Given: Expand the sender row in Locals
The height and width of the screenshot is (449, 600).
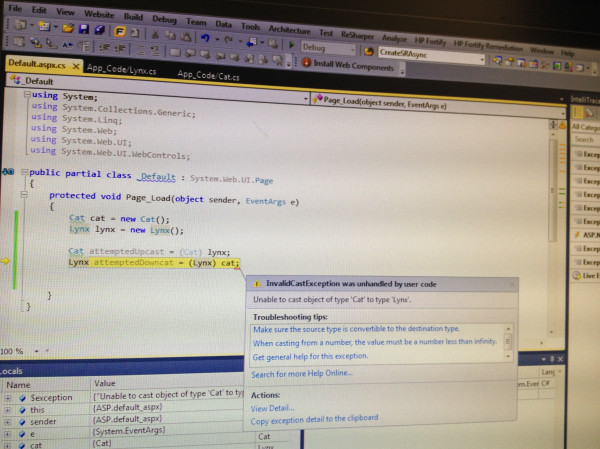Looking at the screenshot, I should click(x=8, y=422).
